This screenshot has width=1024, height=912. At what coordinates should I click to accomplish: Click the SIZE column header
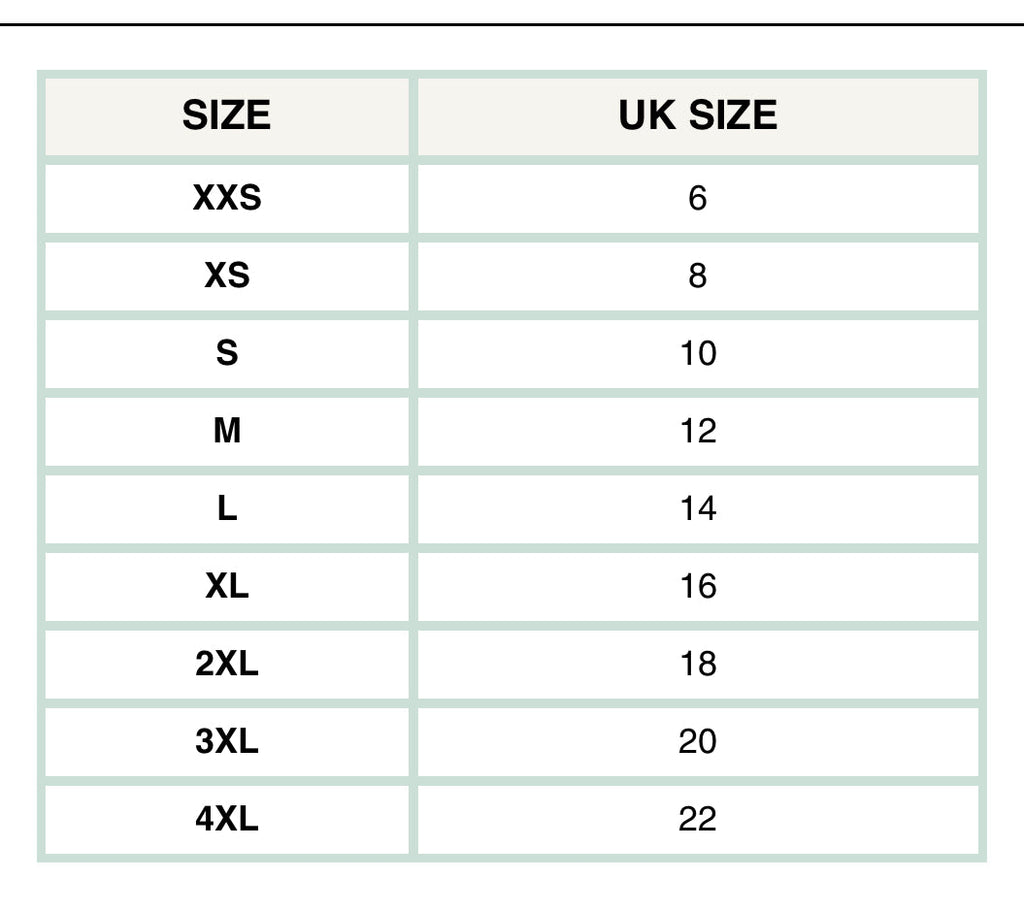click(x=227, y=116)
